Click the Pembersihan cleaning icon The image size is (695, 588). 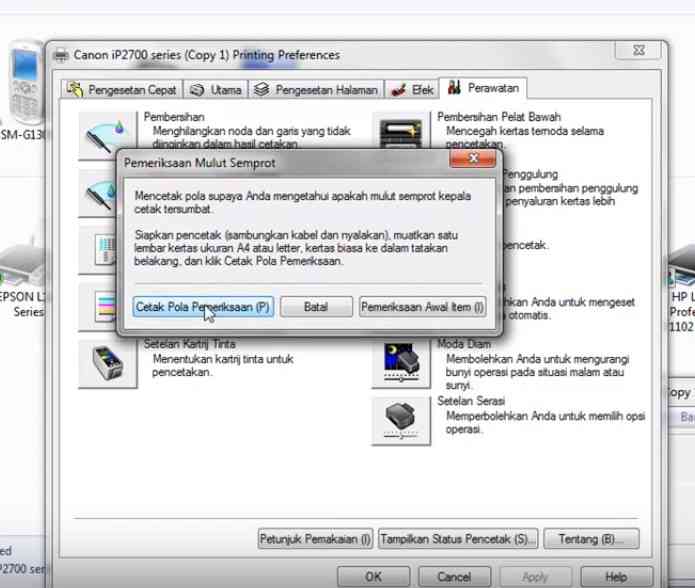107,136
